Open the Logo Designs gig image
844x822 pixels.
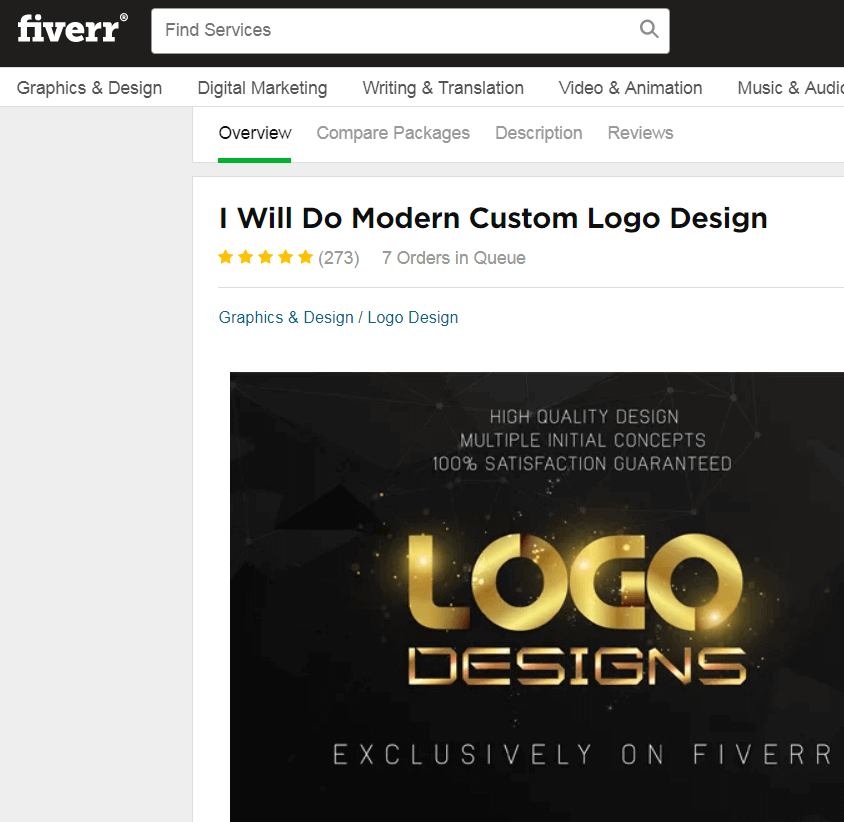click(x=537, y=596)
